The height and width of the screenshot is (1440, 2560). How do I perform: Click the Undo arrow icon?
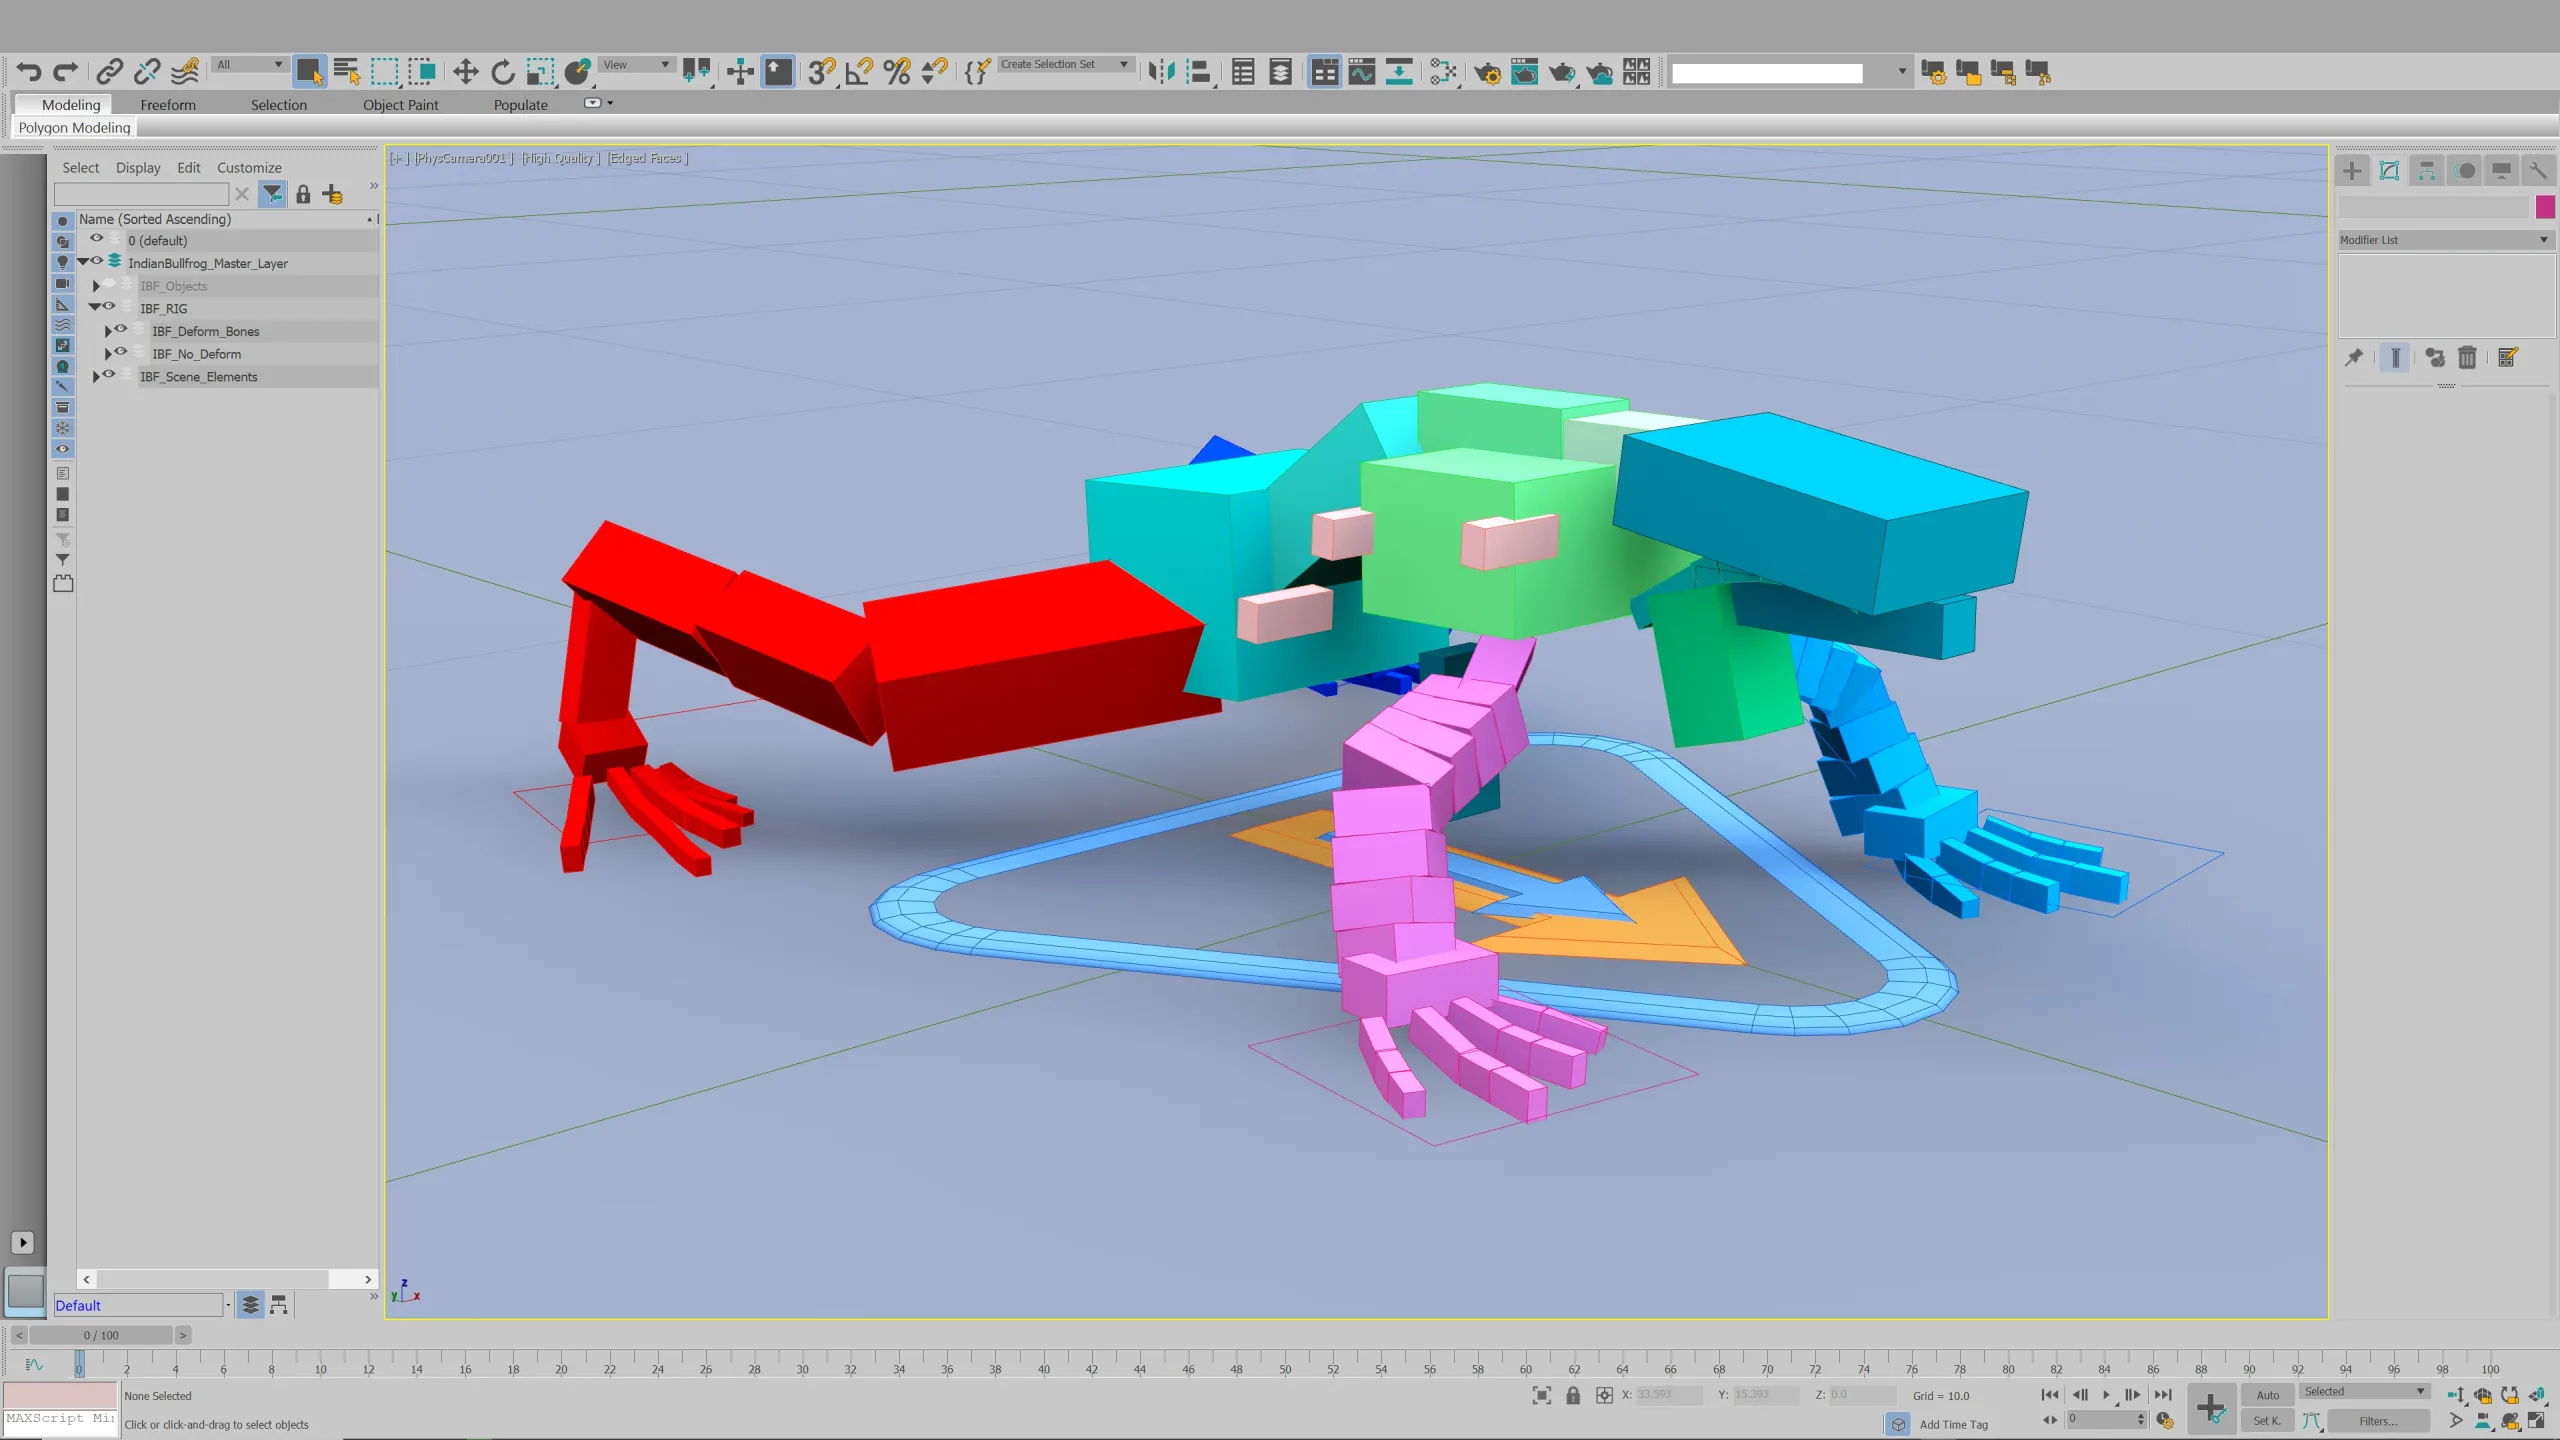point(29,71)
